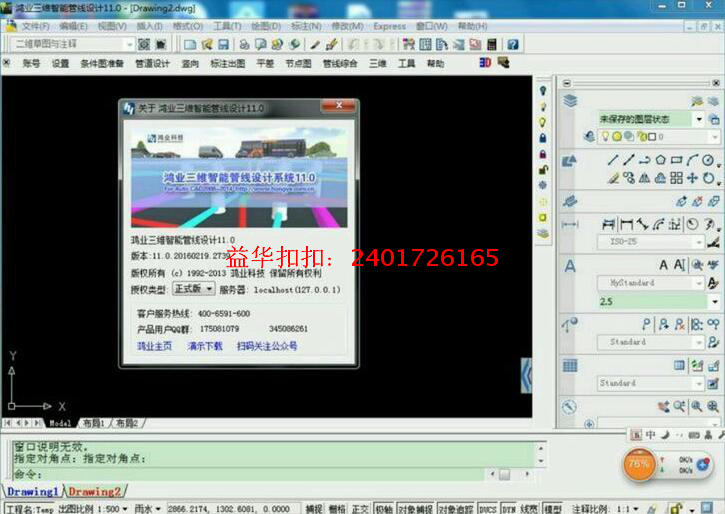Toggle DYN dynamic input in status bar

tap(509, 508)
